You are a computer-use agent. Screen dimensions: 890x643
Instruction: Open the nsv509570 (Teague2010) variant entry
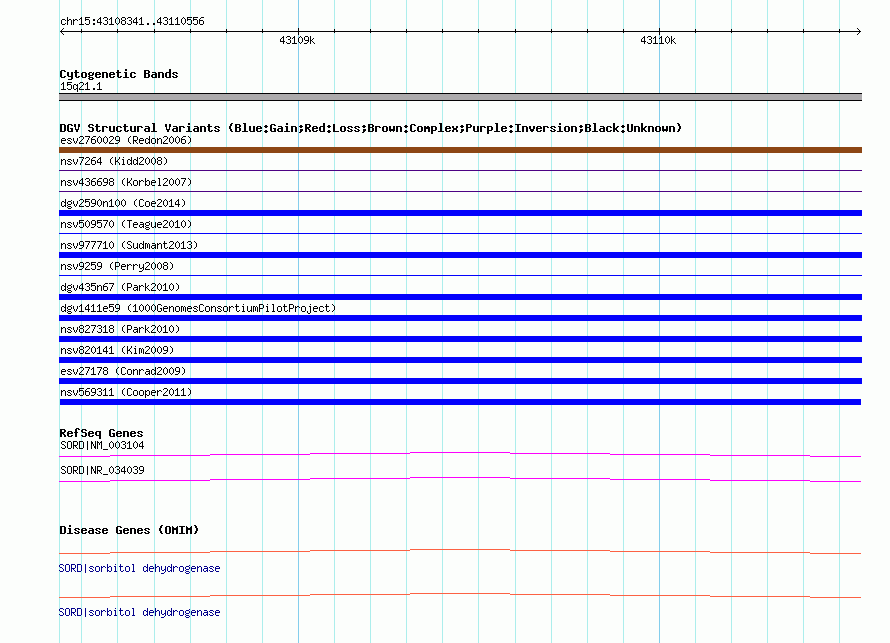(x=126, y=224)
